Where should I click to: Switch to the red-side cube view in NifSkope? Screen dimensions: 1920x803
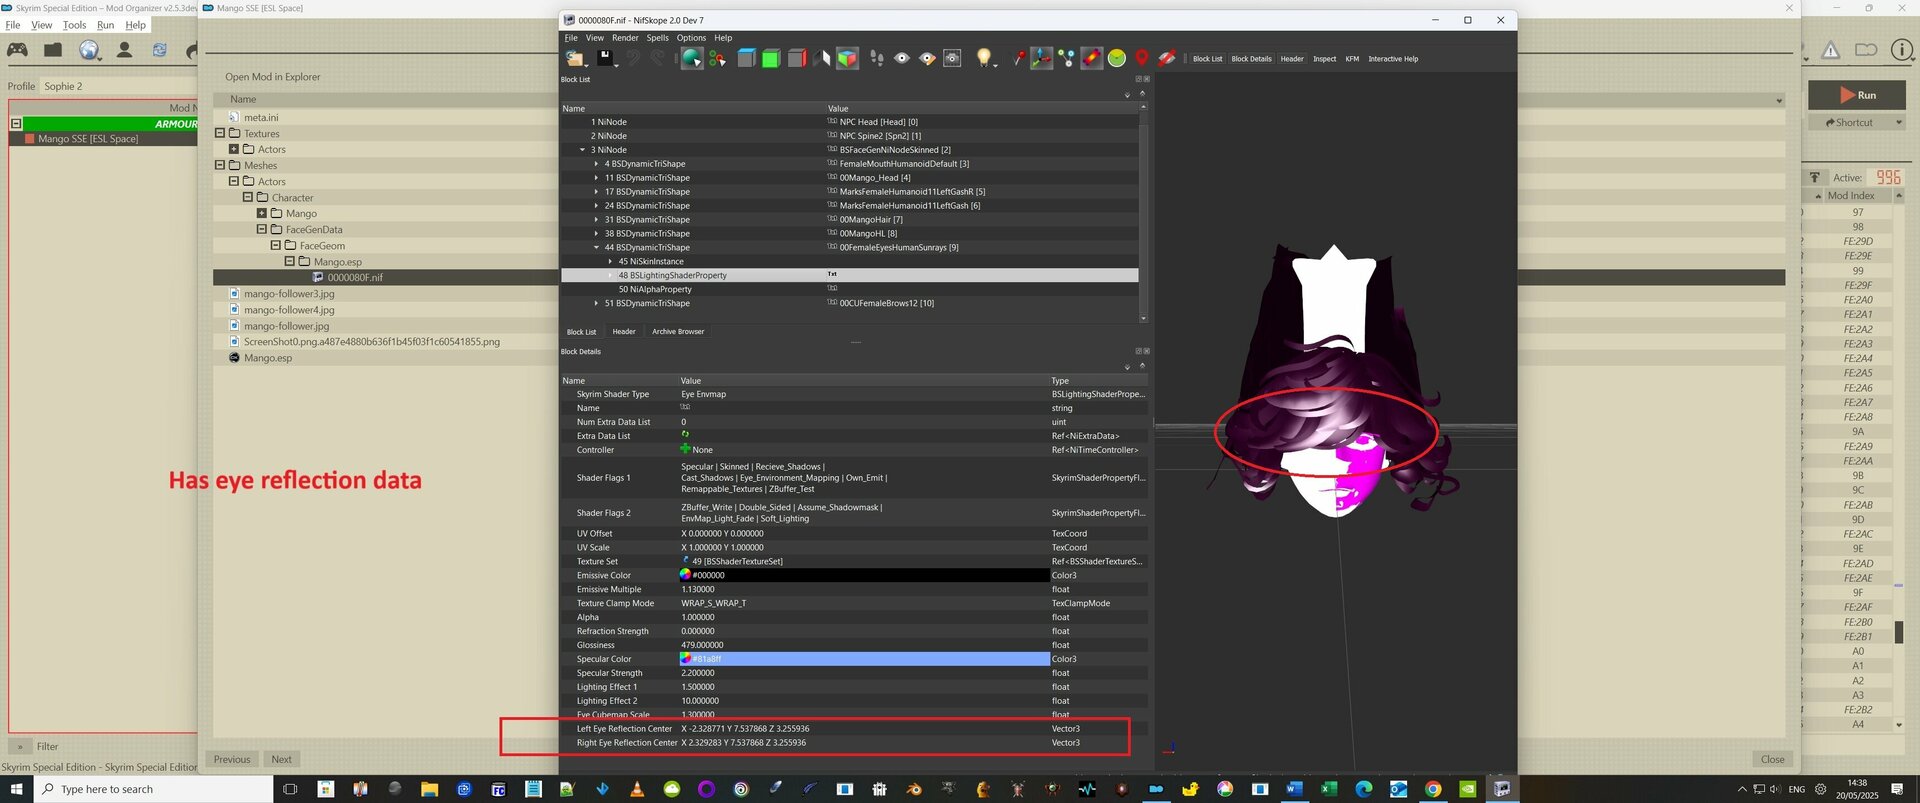(x=796, y=59)
